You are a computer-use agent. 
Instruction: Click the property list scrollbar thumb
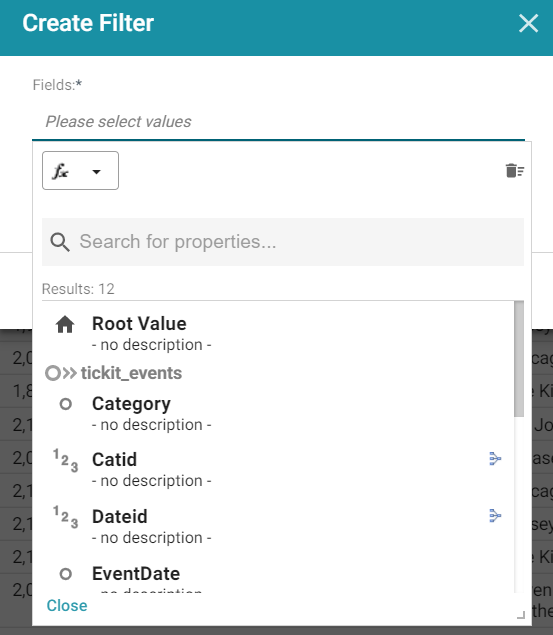coord(519,359)
